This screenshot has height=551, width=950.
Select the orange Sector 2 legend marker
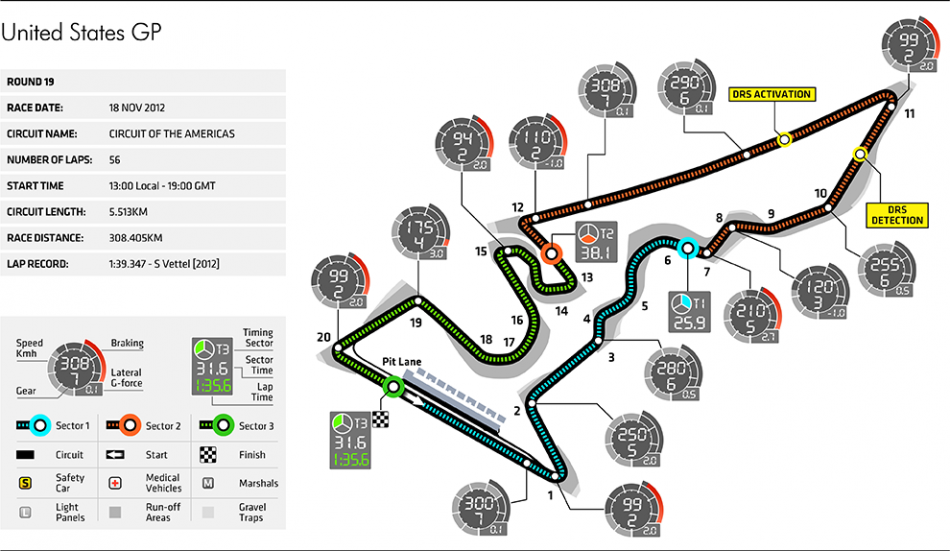click(x=130, y=426)
